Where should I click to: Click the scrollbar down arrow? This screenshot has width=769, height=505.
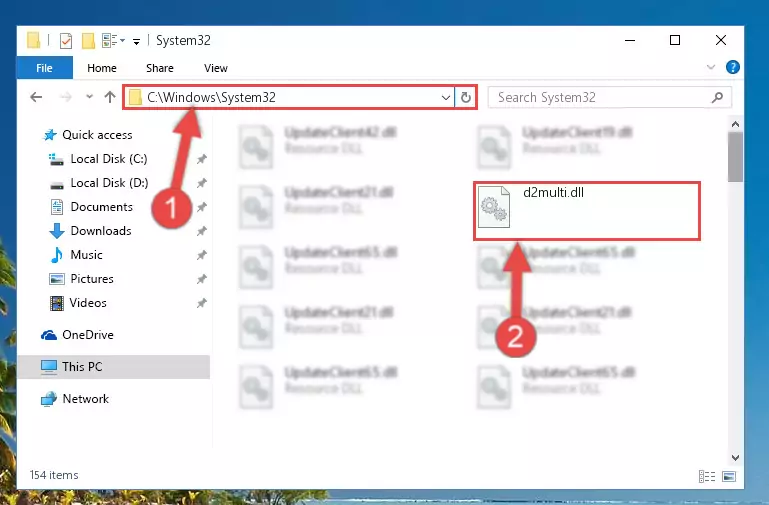[x=735, y=458]
